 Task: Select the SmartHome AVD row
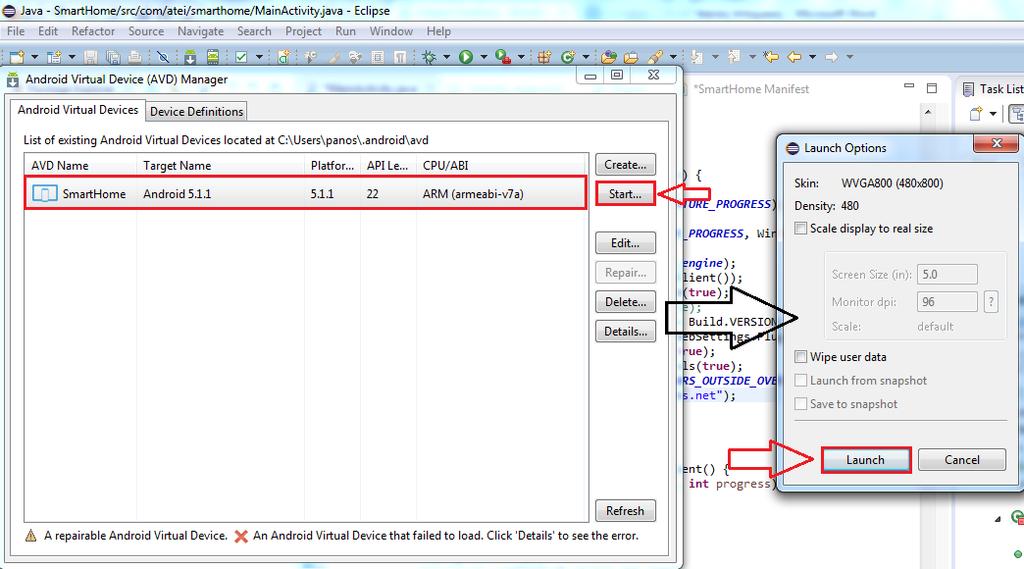(x=306, y=193)
